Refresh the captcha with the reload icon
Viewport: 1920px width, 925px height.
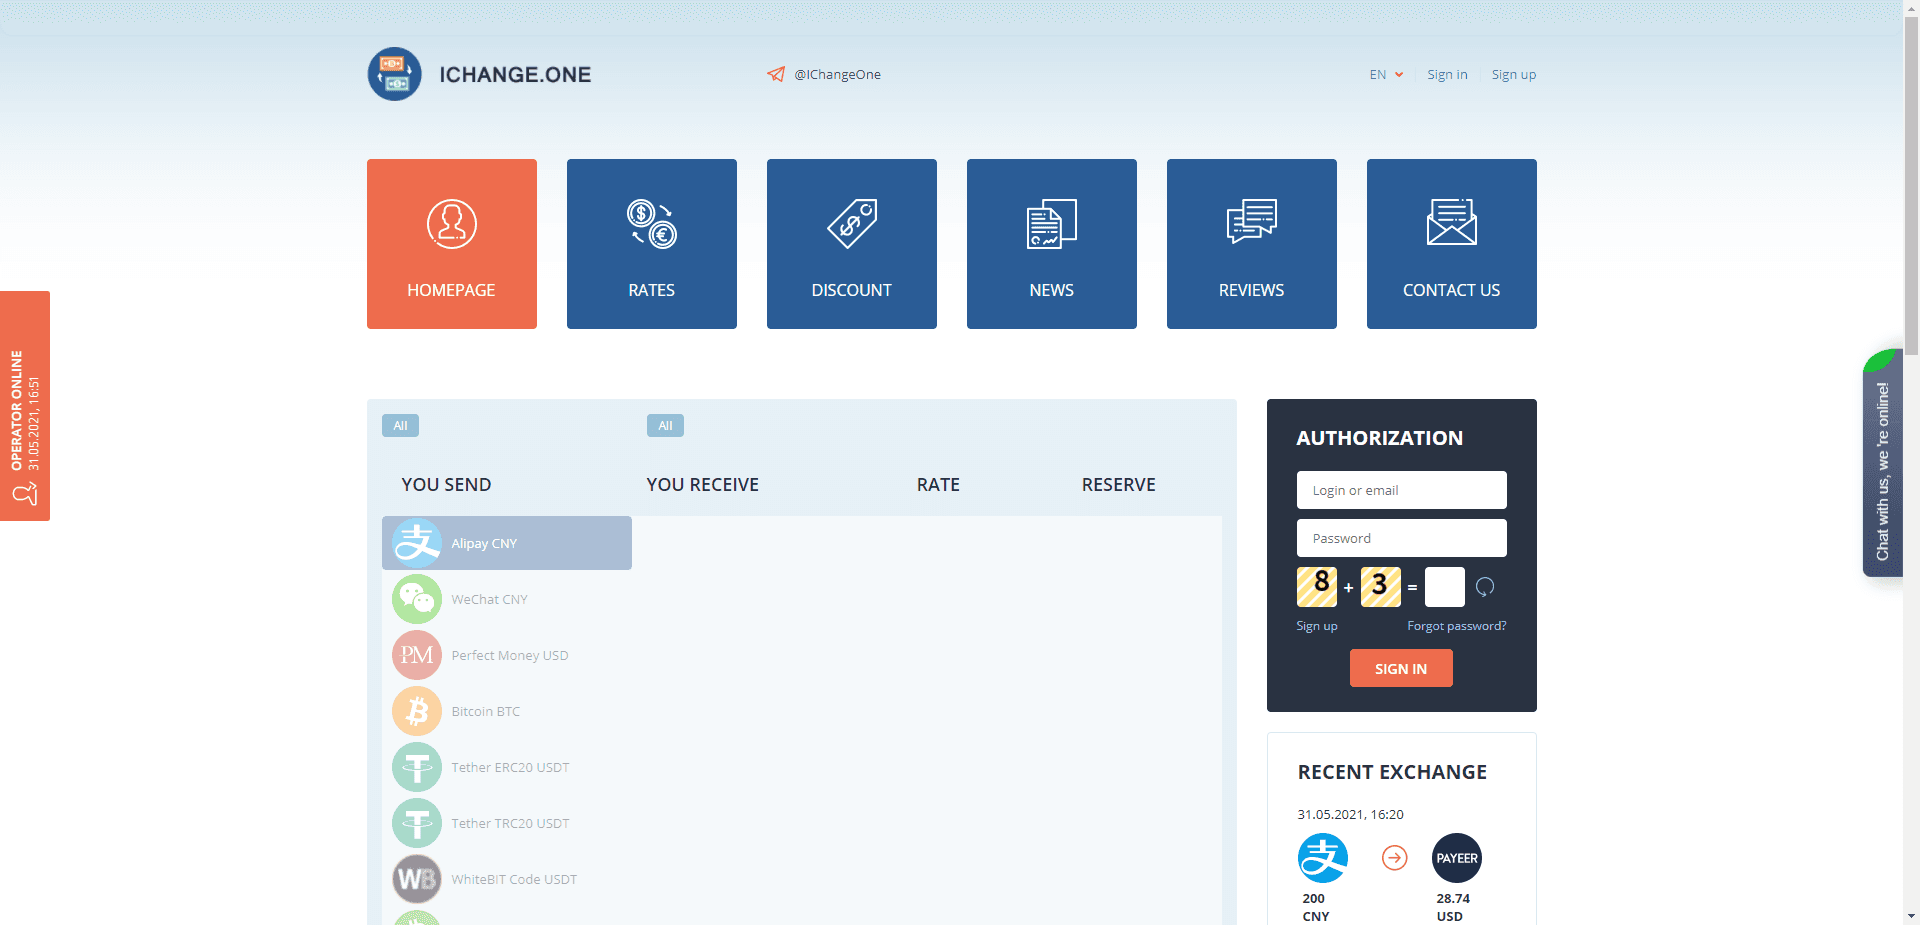pos(1485,587)
